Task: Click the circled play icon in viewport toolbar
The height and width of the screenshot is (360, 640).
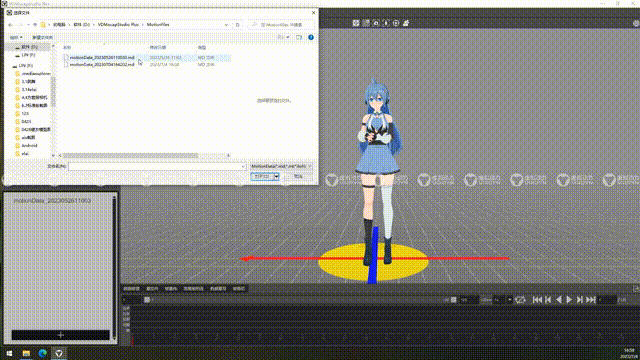Action: tap(396, 23)
